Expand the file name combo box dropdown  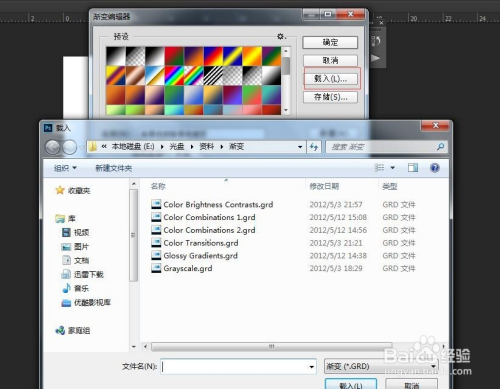311,367
